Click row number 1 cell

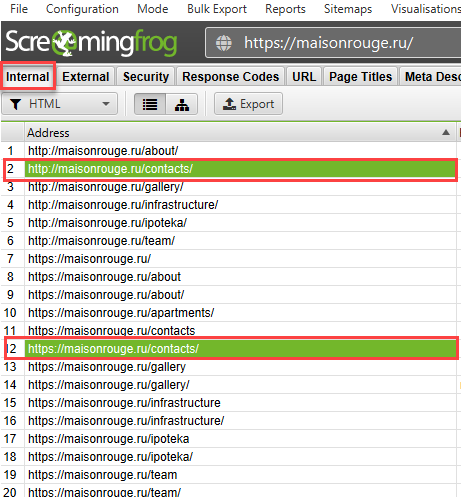[x=12, y=151]
